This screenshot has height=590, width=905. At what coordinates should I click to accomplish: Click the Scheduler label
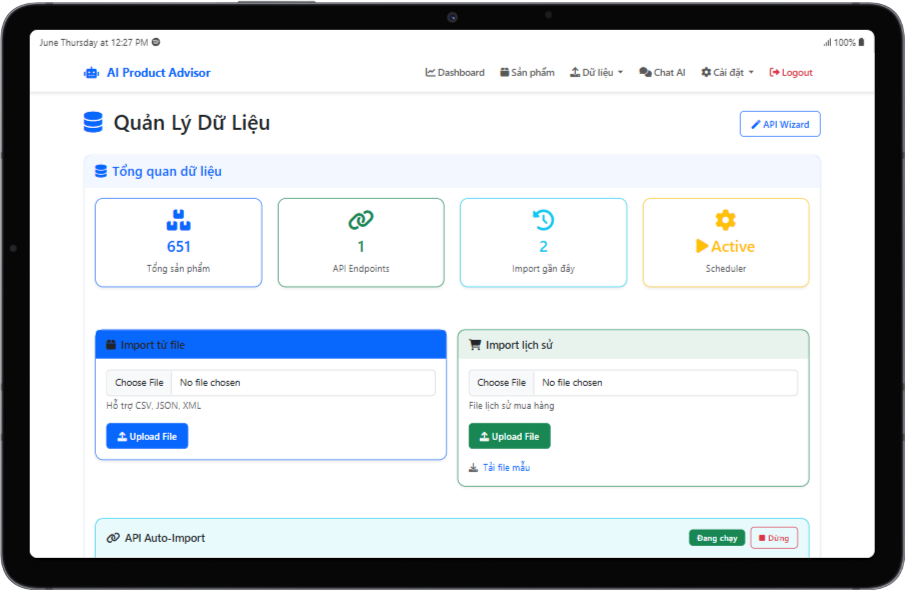(x=726, y=268)
